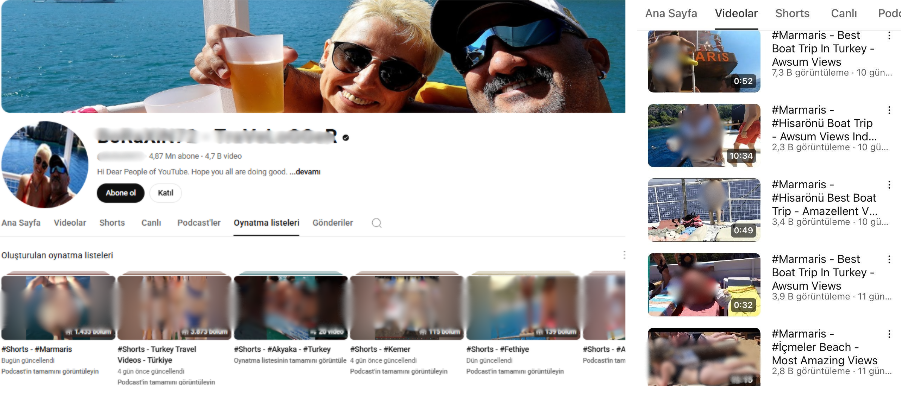Screen dimensions: 909x395
Task: Click the Katıl join button
Action: click(x=166, y=193)
